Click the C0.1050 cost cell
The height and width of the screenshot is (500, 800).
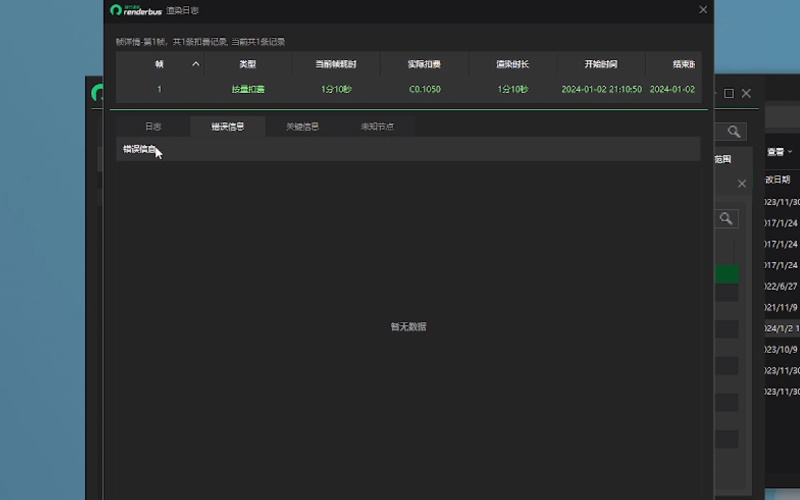424,89
